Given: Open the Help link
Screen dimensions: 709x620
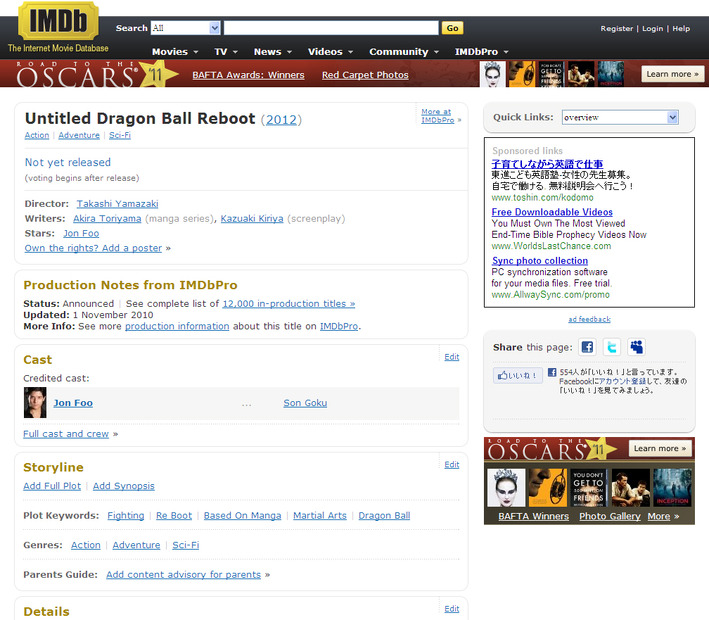Looking at the screenshot, I should click(681, 28).
